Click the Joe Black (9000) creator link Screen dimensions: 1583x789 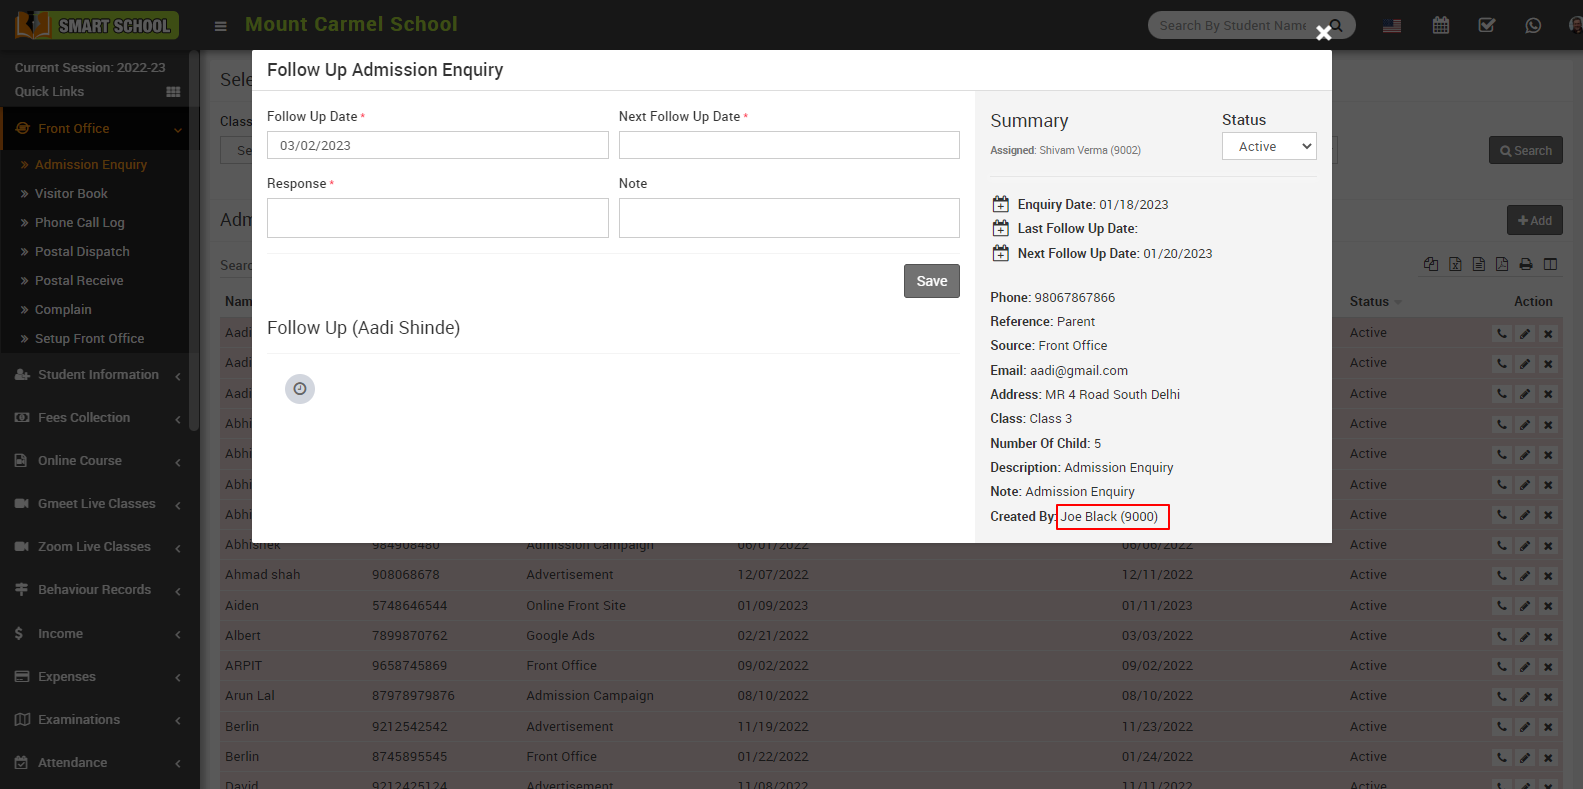(x=1109, y=517)
